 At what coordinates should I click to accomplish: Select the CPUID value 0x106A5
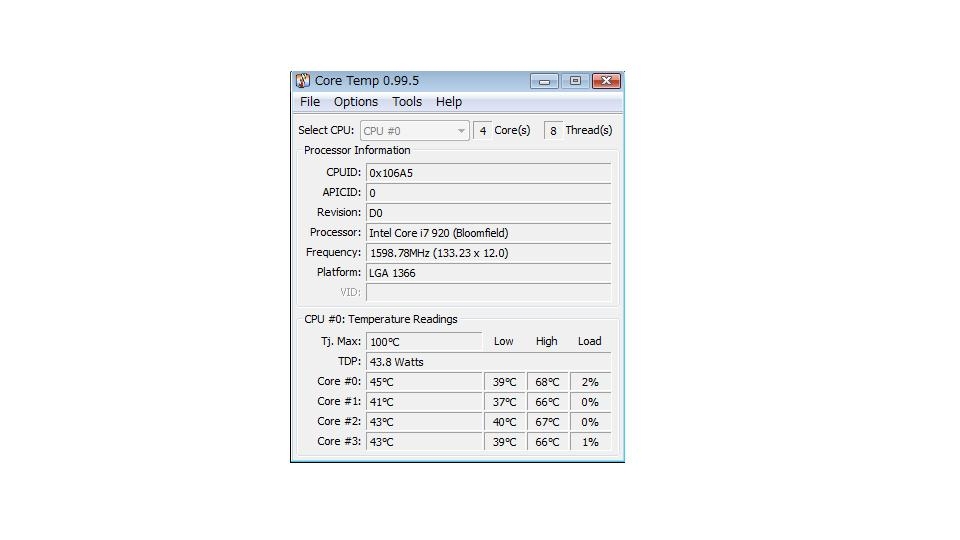tap(488, 173)
